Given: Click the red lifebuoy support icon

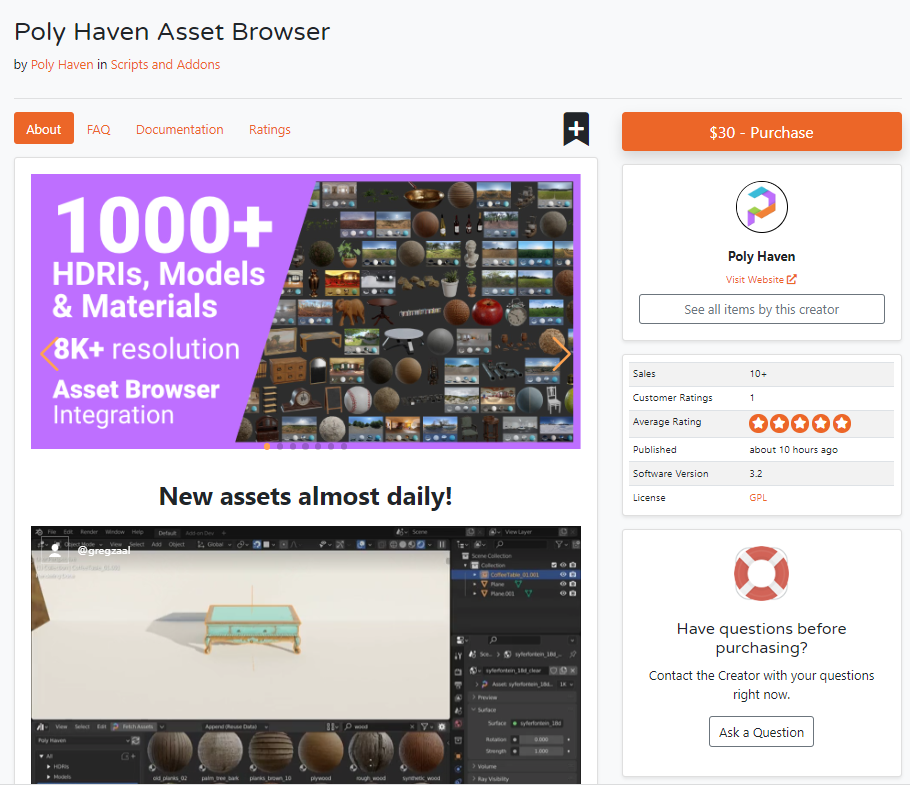Looking at the screenshot, I should coord(761,573).
